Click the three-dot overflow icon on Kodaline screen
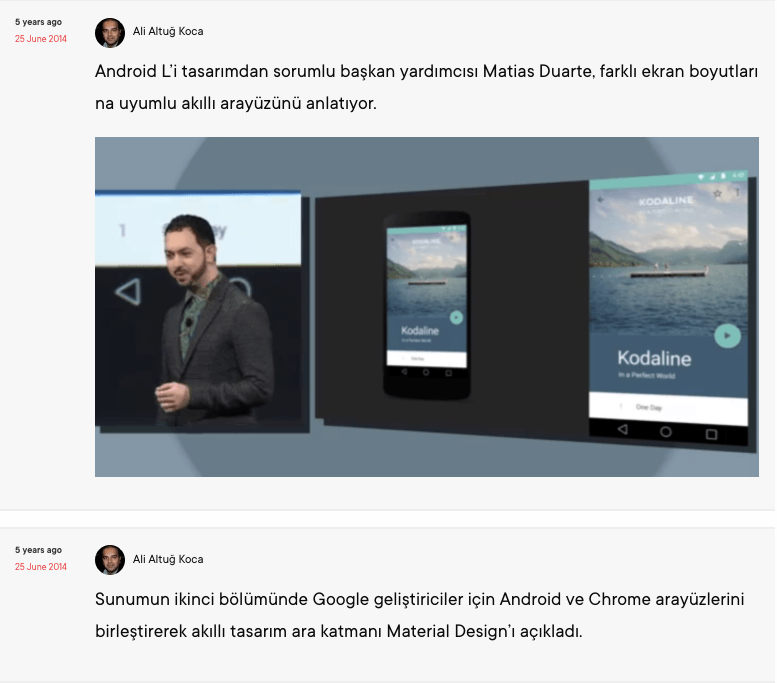This screenshot has height=683, width=777. click(x=737, y=192)
